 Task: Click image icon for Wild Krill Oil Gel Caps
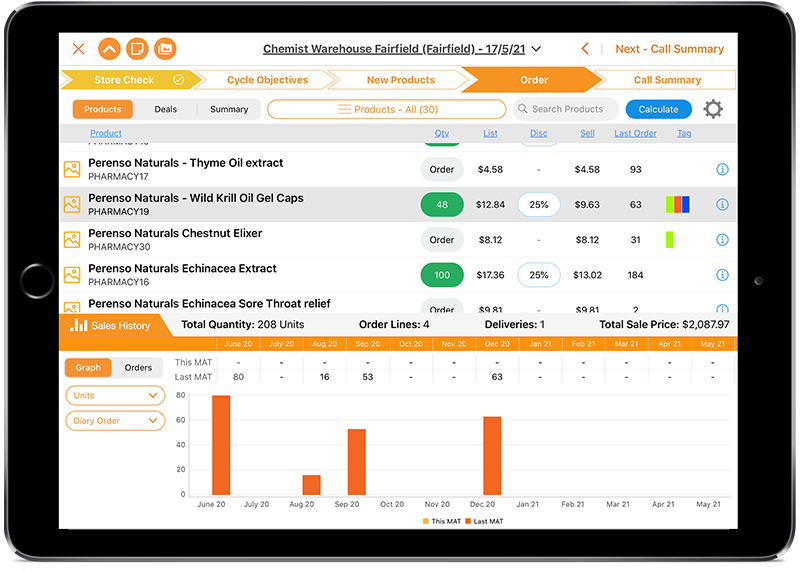[72, 205]
